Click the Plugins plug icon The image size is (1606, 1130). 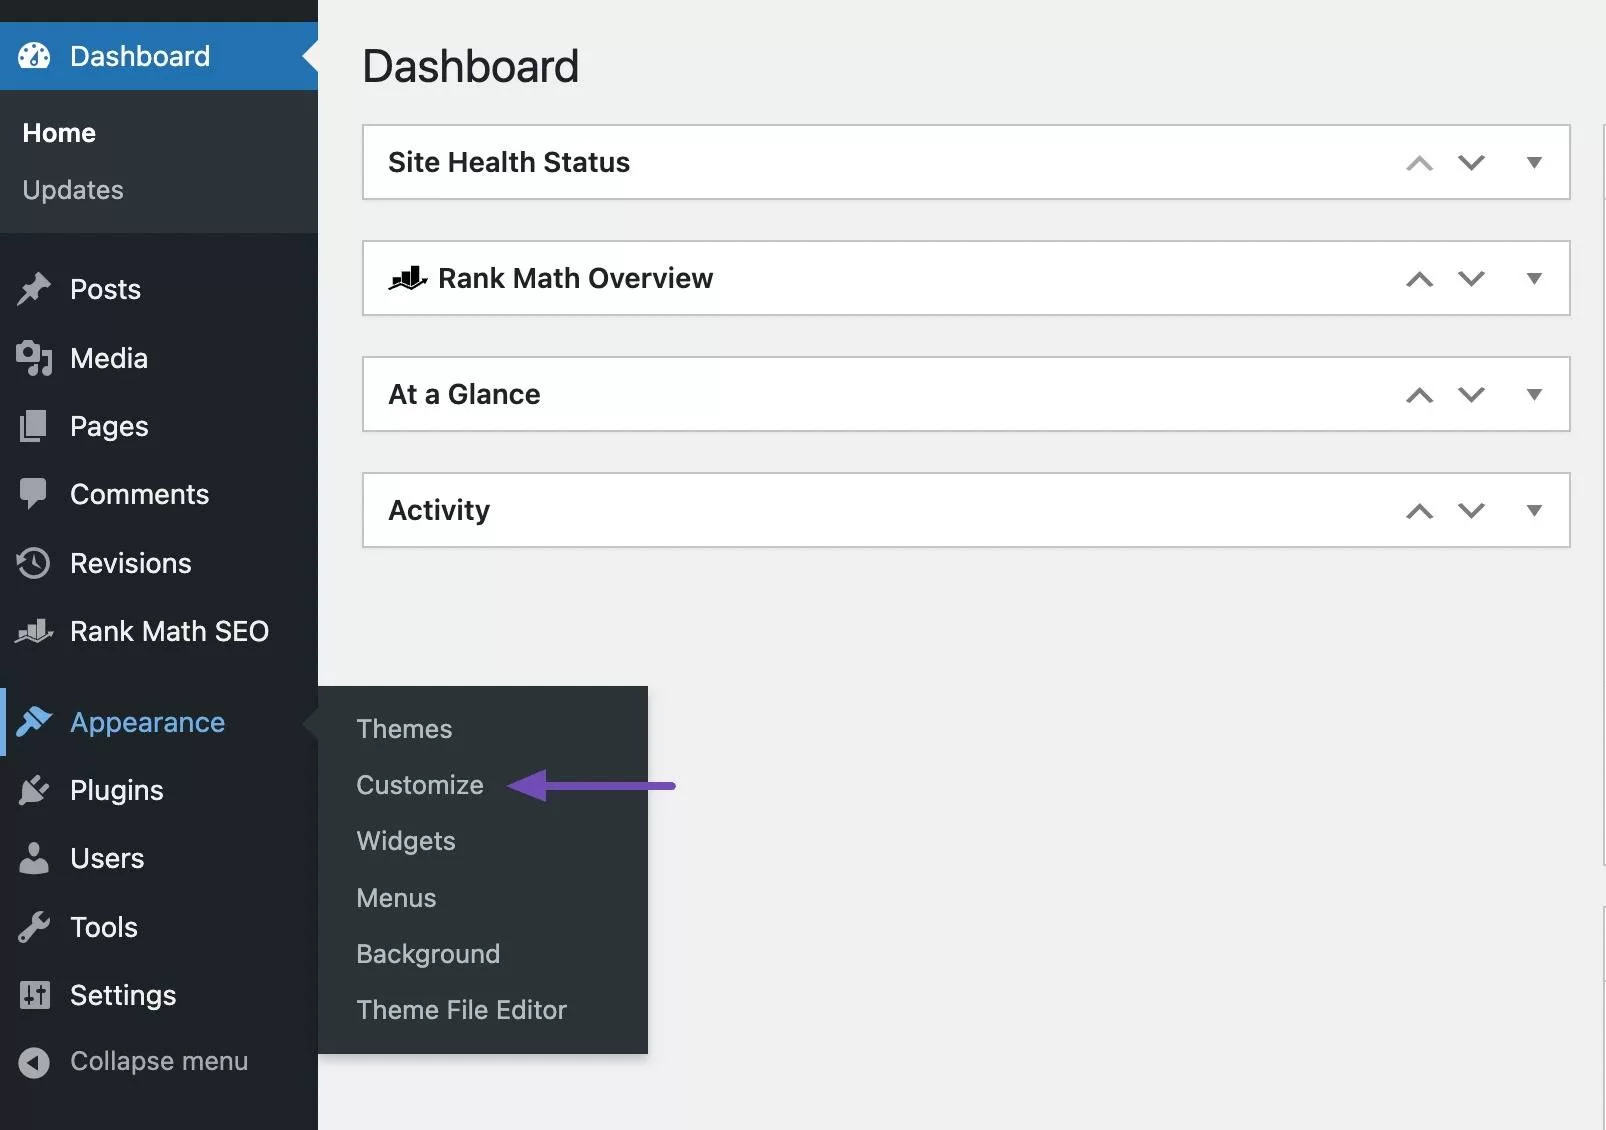(34, 790)
